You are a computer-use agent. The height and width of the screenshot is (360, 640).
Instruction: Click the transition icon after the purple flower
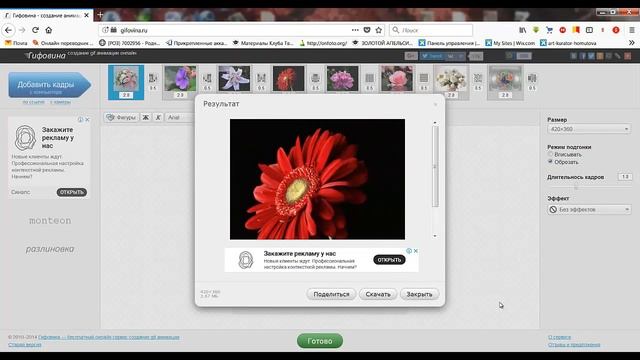tap(207, 78)
